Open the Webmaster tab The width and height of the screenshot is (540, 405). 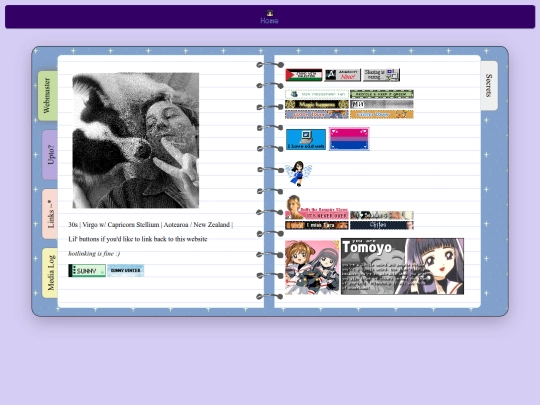48,96
